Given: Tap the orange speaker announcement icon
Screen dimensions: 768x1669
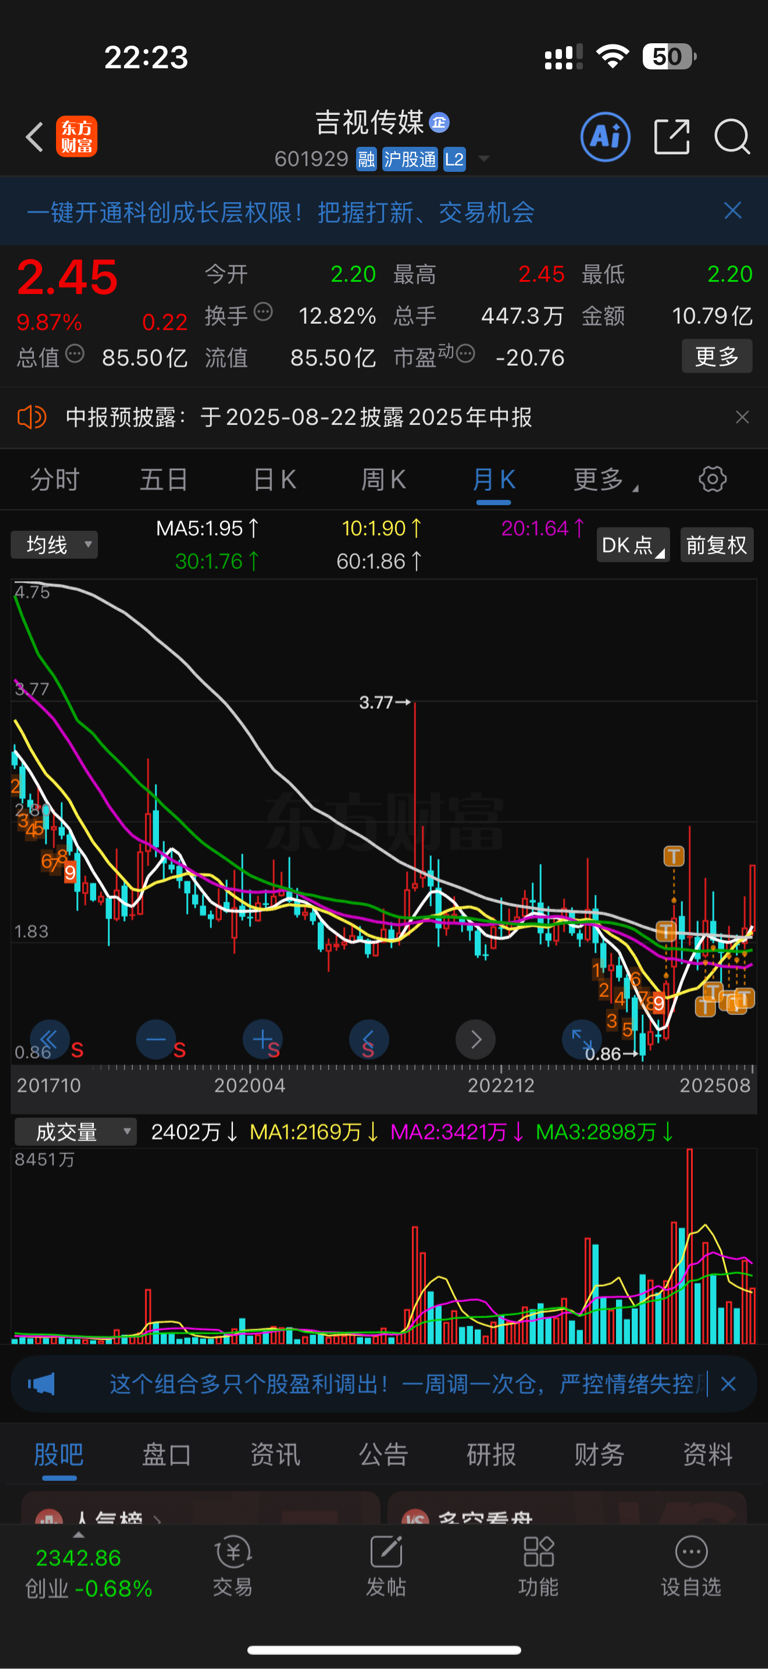Looking at the screenshot, I should coord(32,417).
